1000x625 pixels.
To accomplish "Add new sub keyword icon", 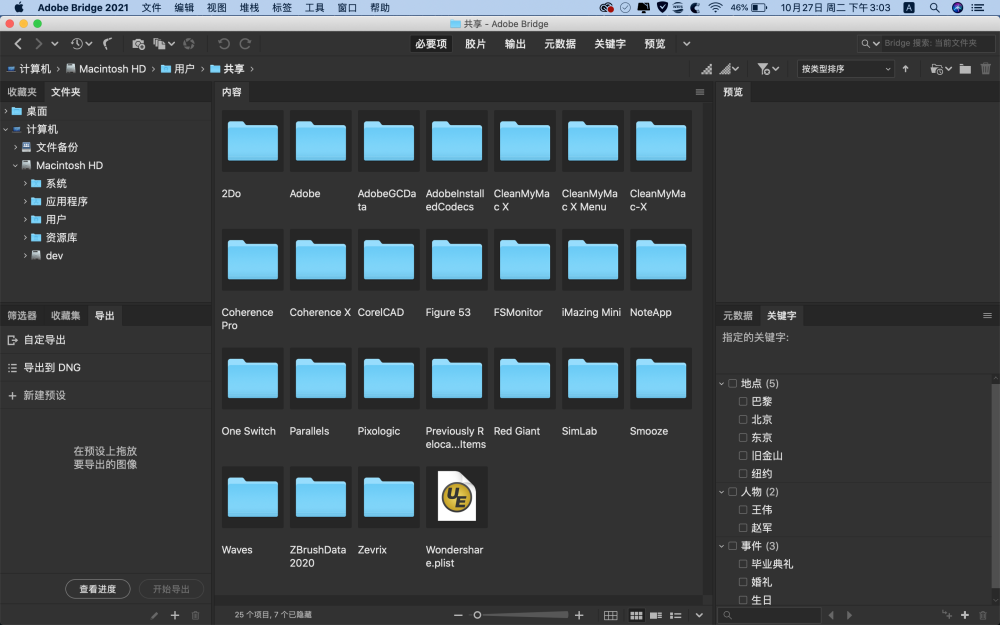I will 946,615.
